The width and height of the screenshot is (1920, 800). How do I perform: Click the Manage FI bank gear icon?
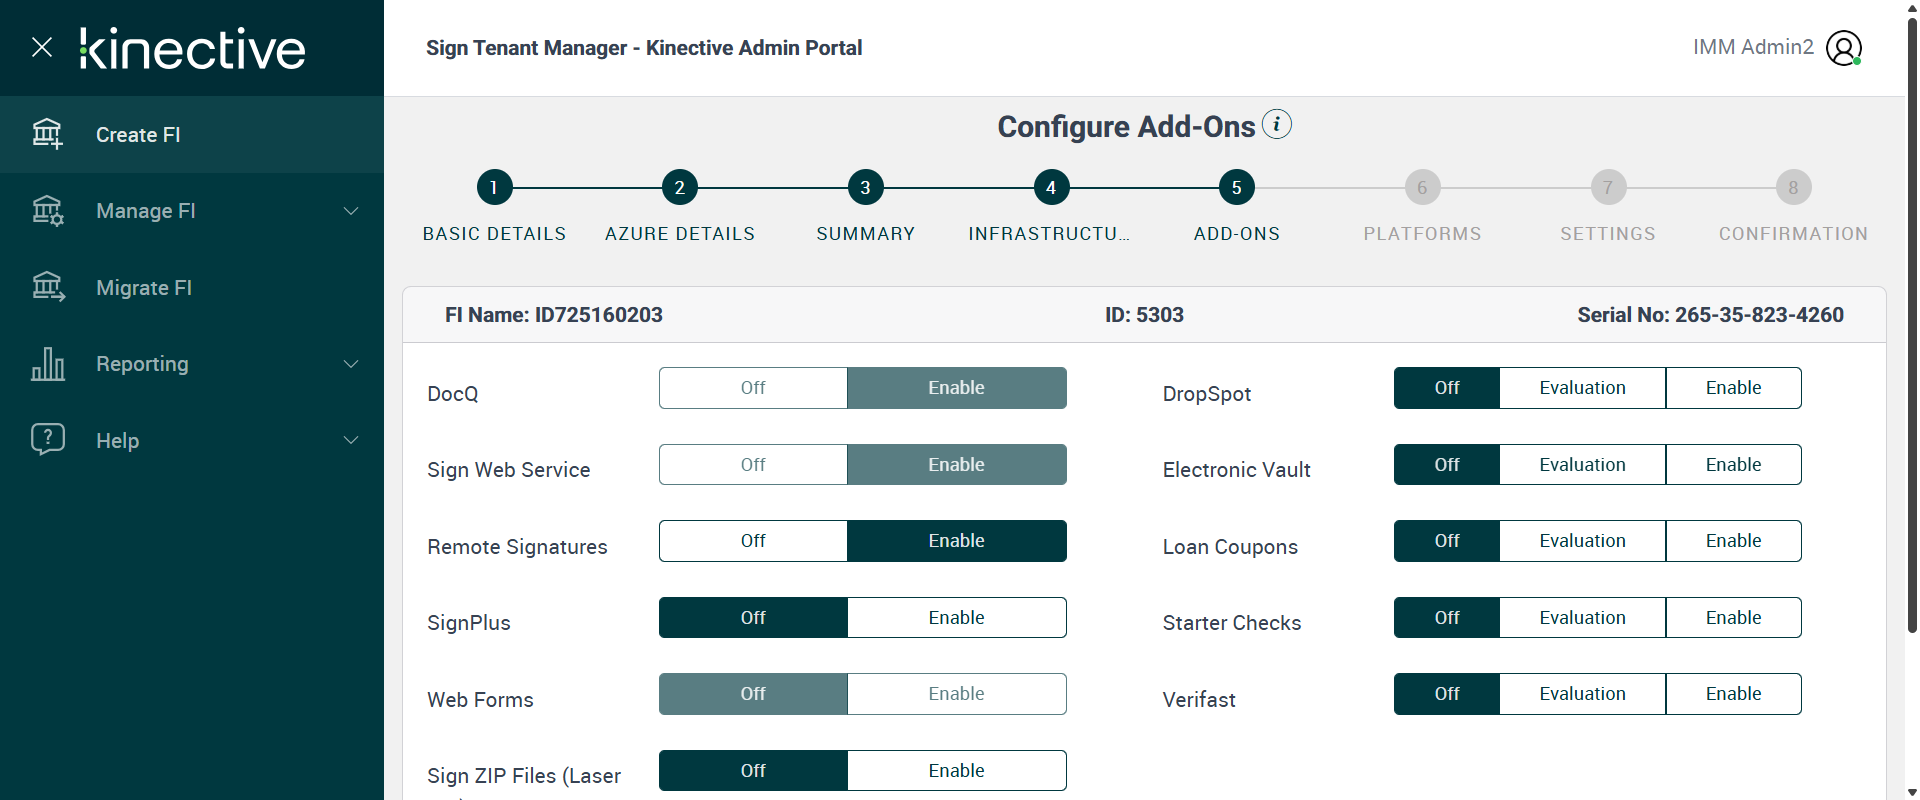(x=47, y=211)
